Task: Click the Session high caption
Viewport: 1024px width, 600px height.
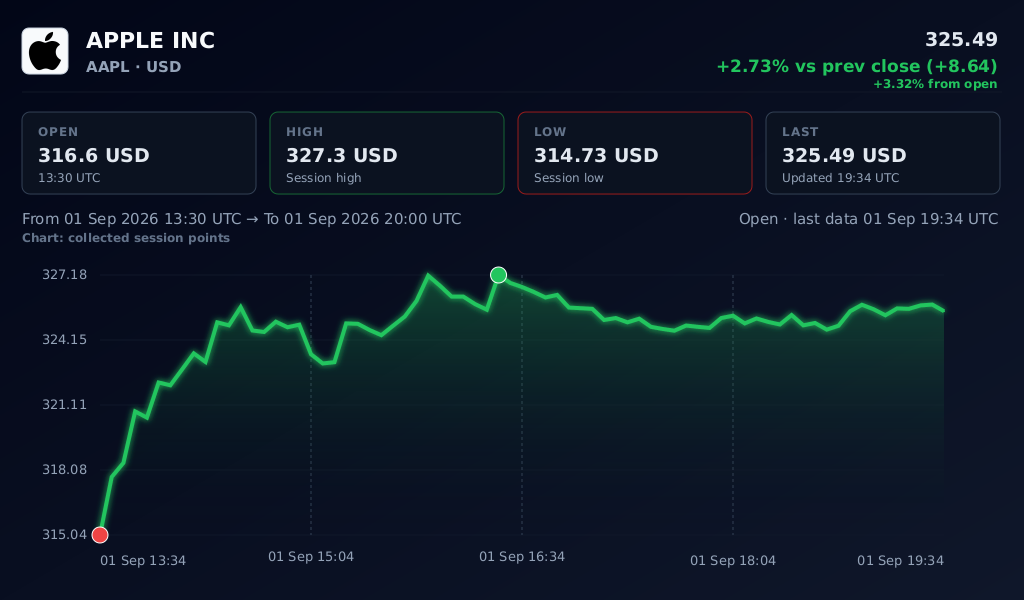Action: tap(323, 178)
